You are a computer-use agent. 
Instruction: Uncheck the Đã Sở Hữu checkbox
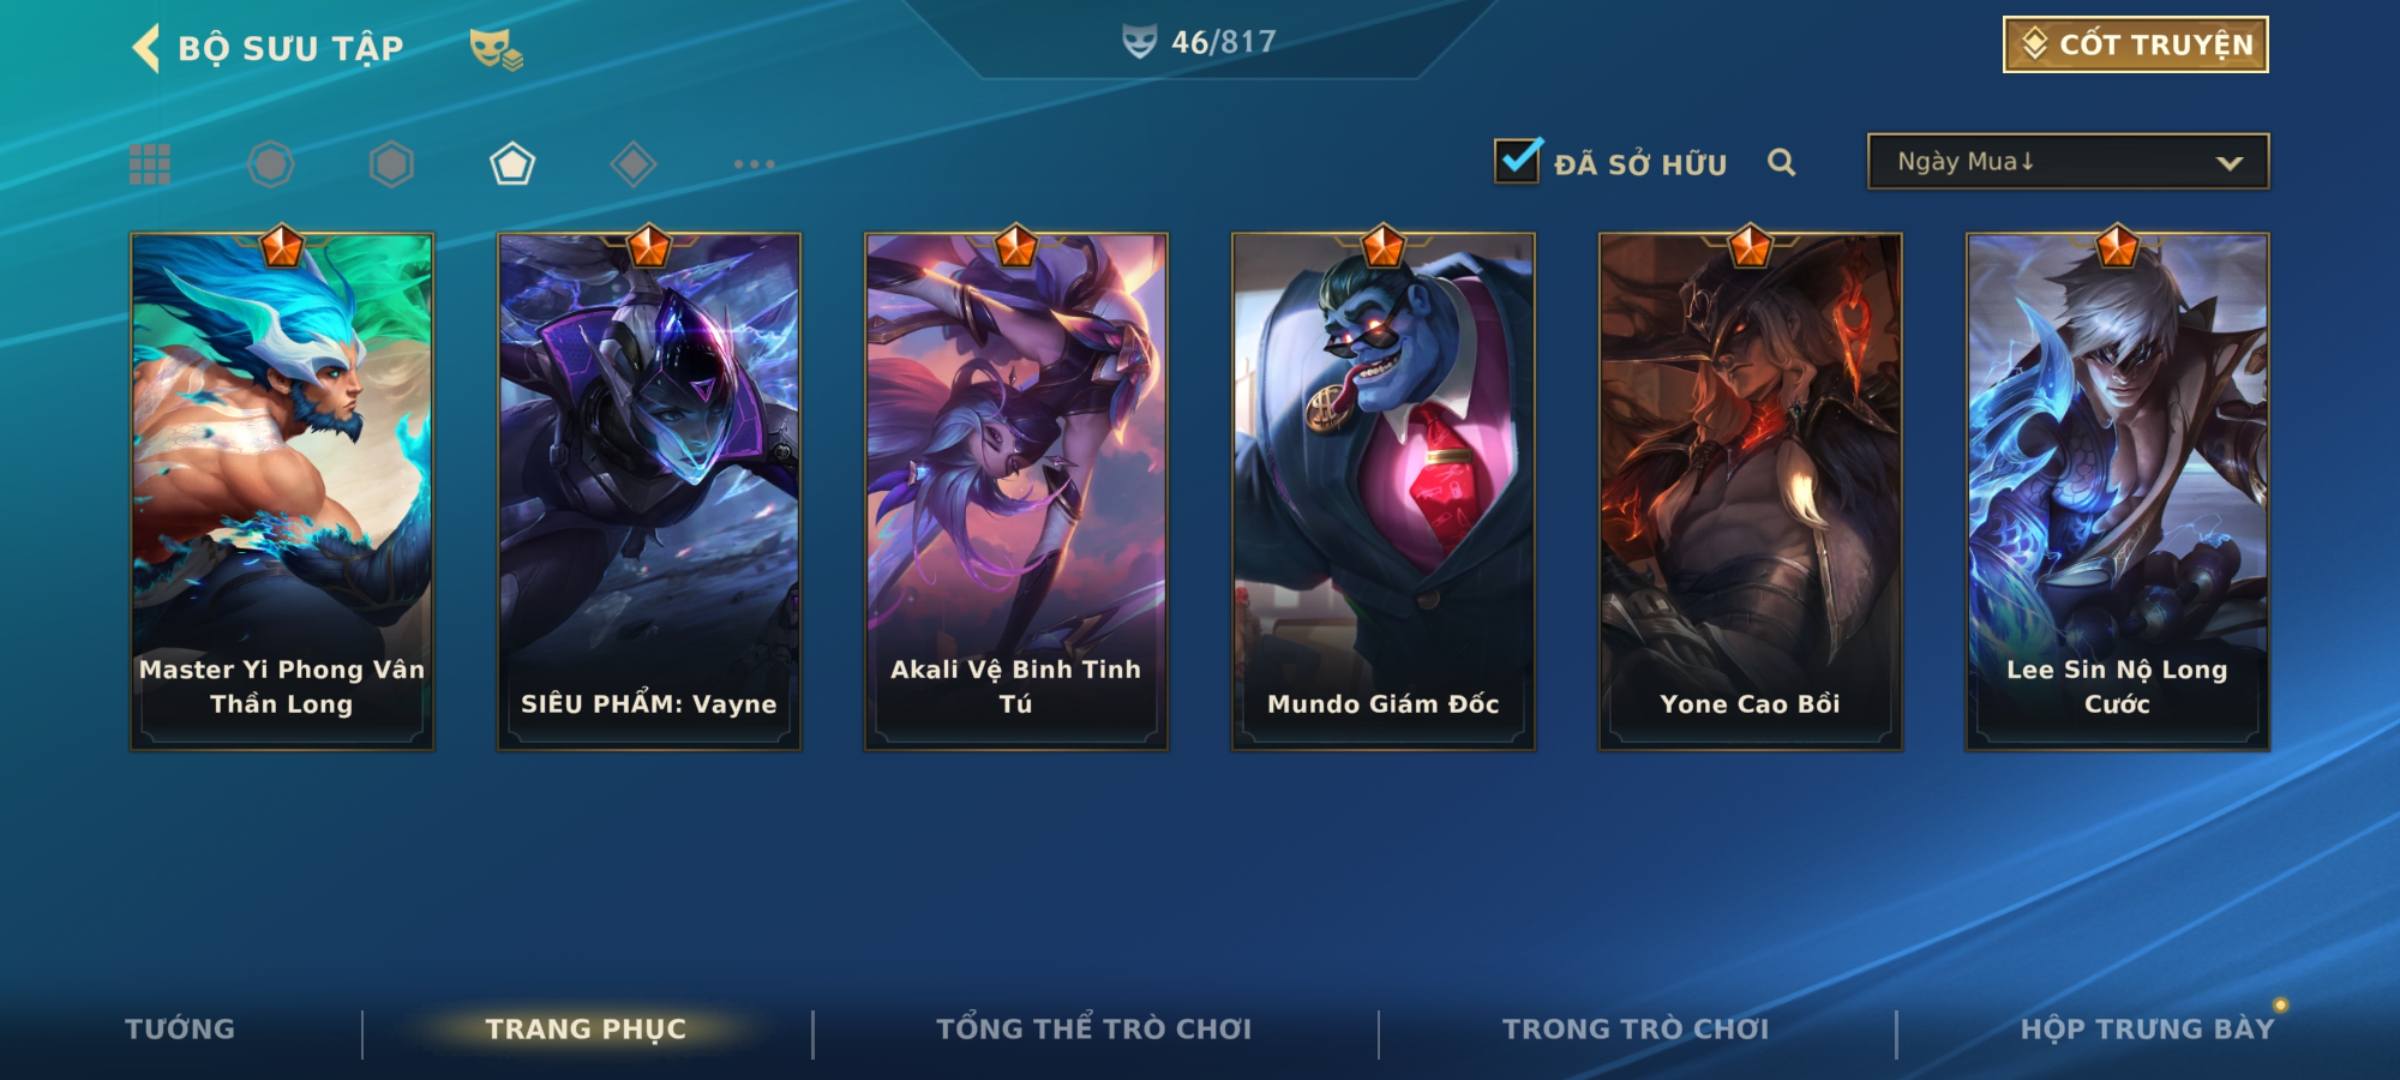[x=1518, y=161]
